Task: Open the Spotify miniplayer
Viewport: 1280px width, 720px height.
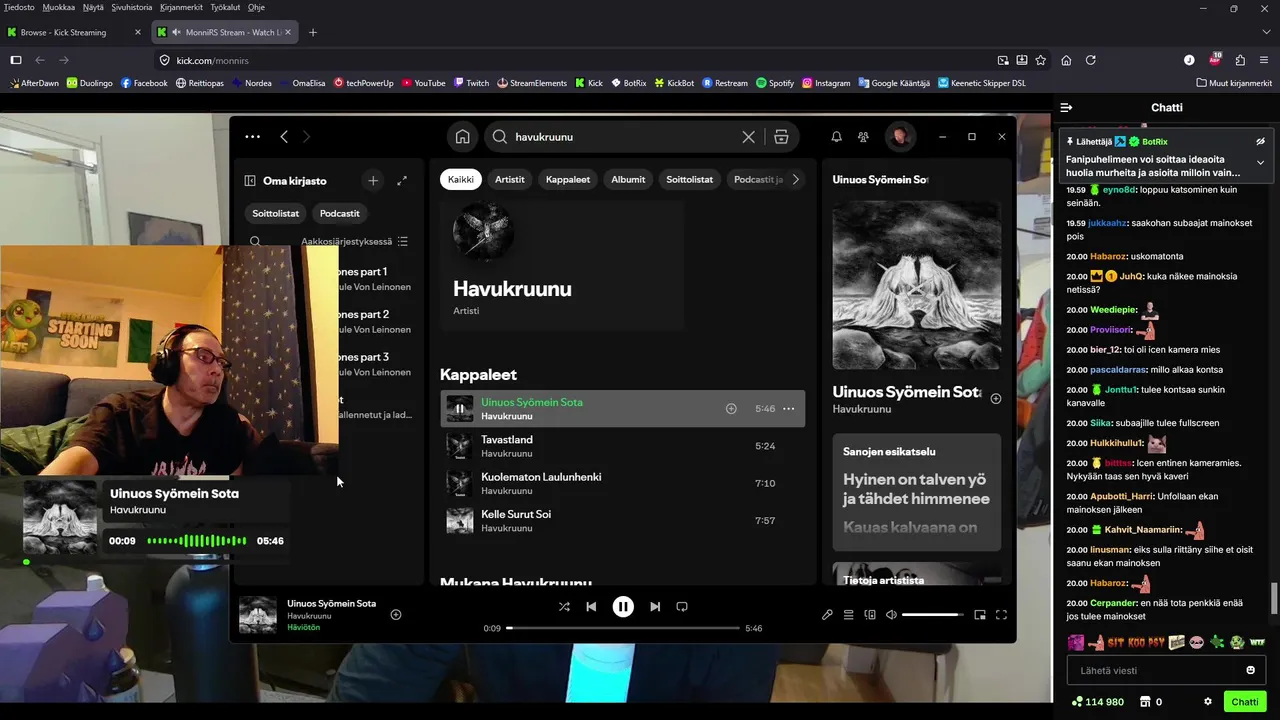Action: click(x=980, y=615)
